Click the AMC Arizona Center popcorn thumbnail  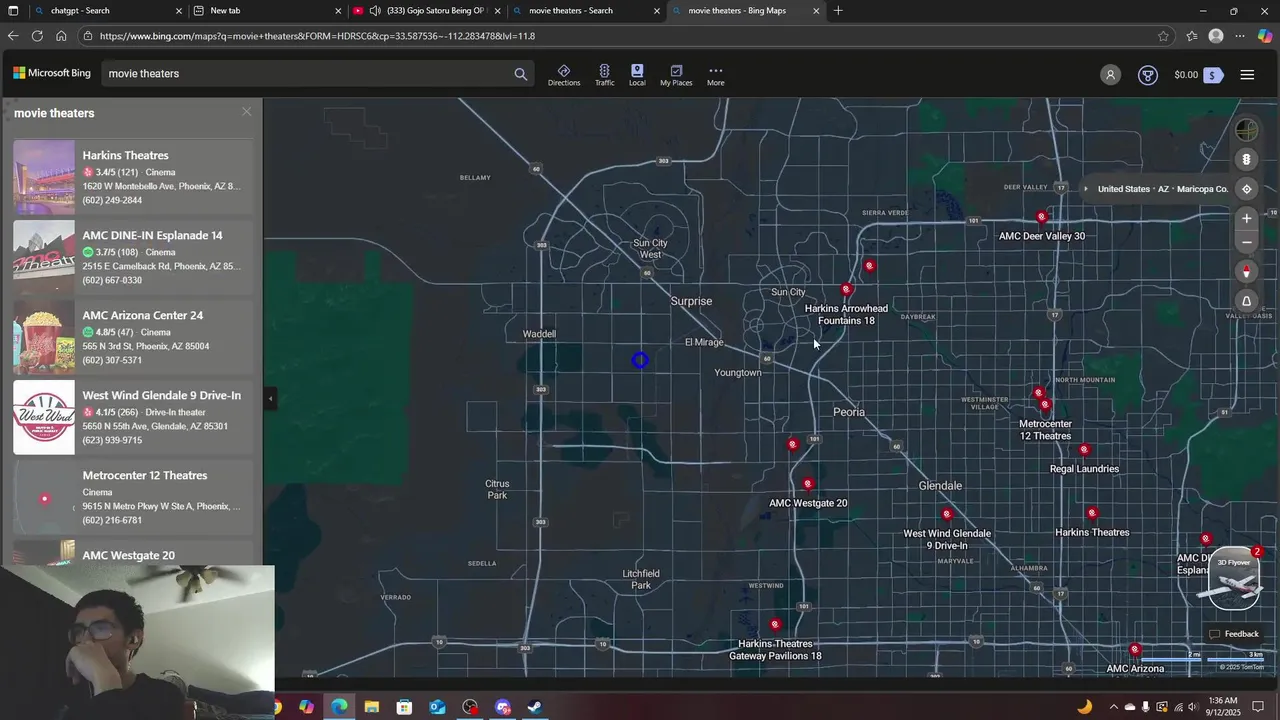point(44,337)
